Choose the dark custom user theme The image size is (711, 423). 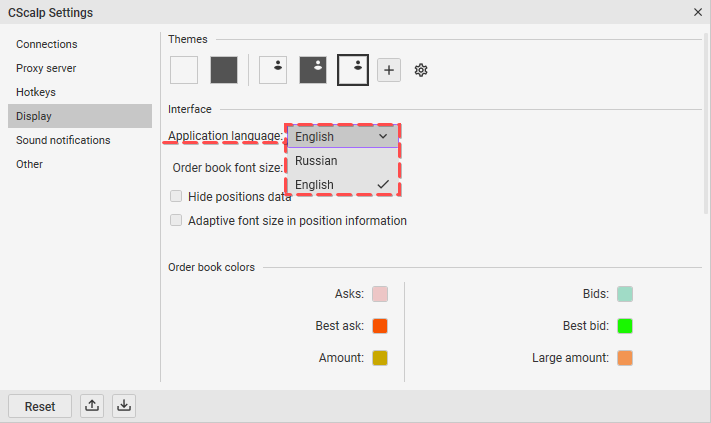pos(313,70)
